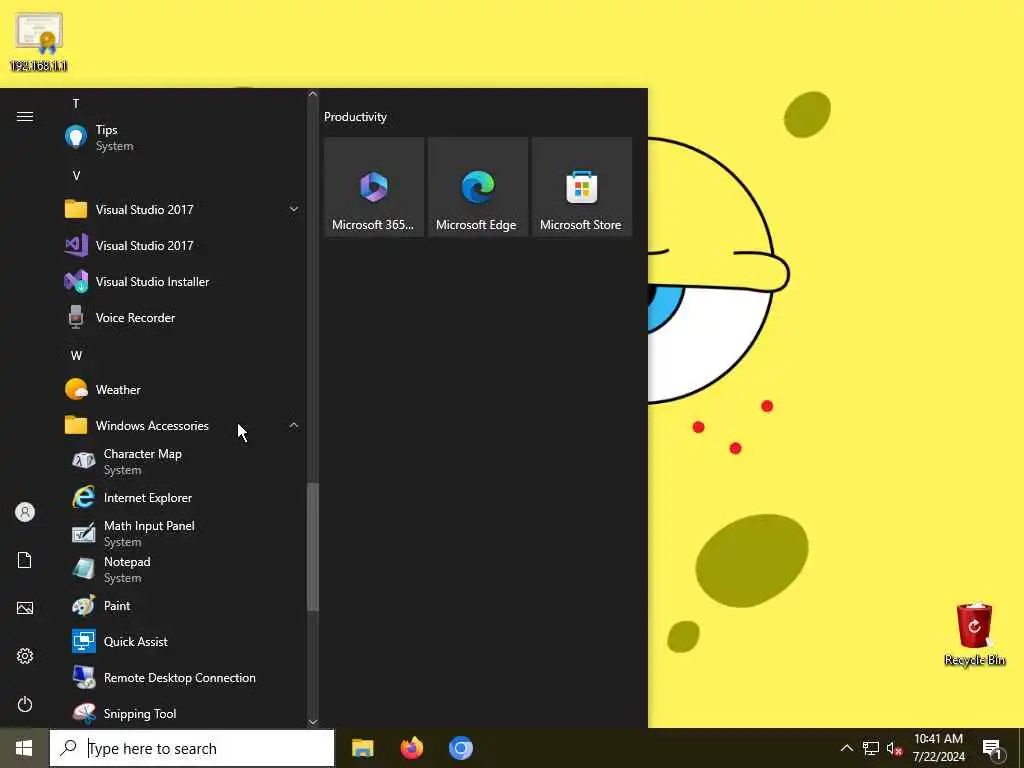Click the muted volume tray icon
Screen dimensions: 1024x768
[x=895, y=748]
